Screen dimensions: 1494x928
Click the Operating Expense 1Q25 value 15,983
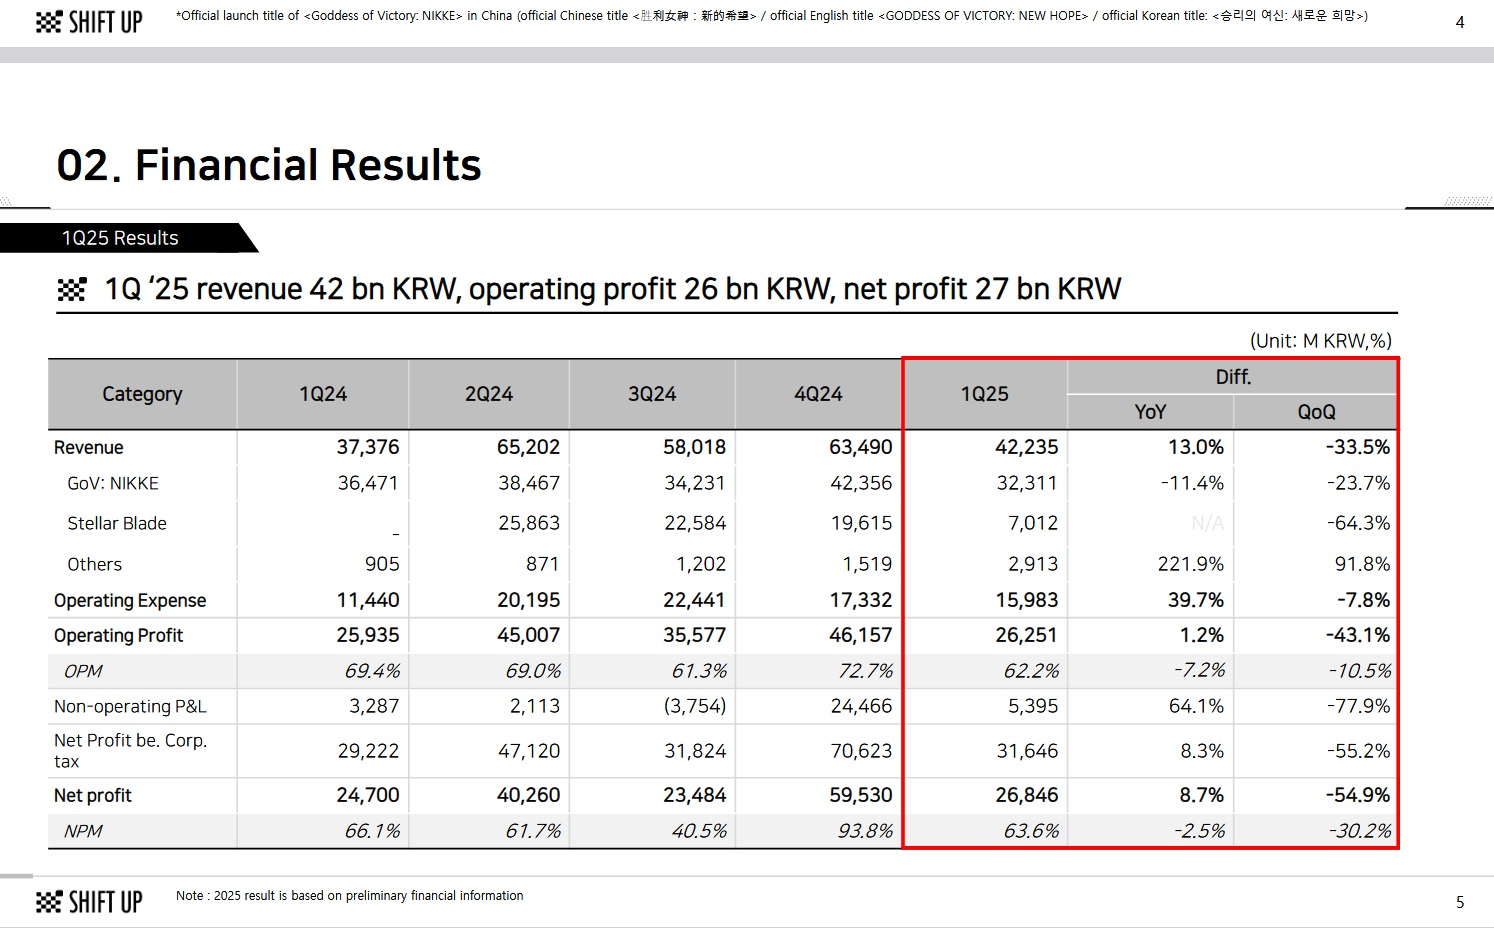1027,600
